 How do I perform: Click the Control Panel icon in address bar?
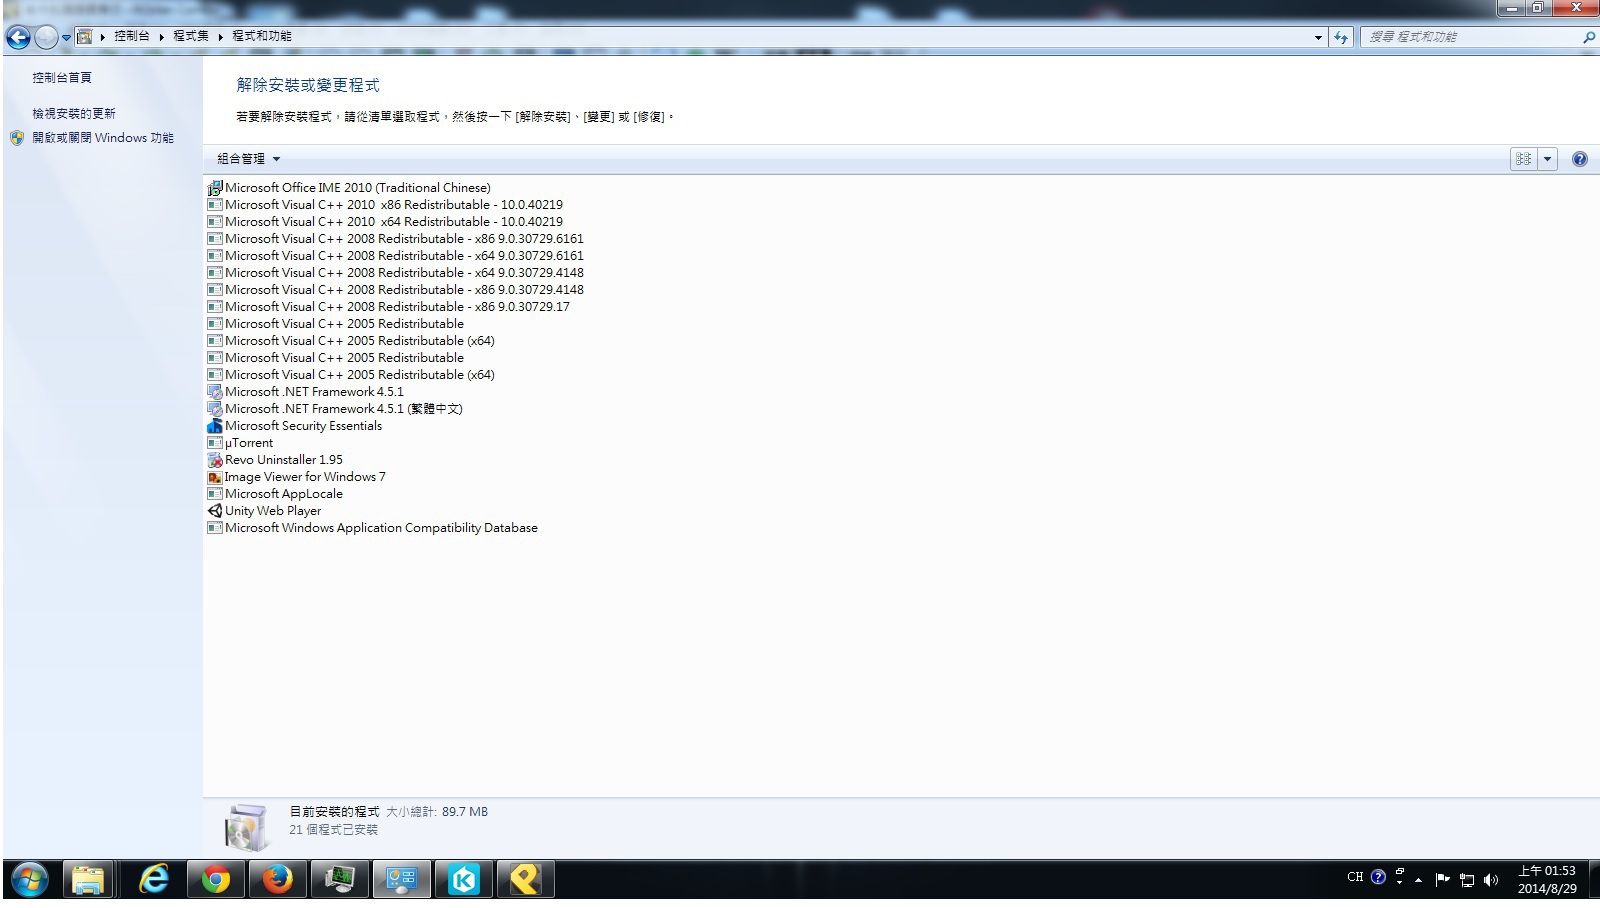coord(85,36)
